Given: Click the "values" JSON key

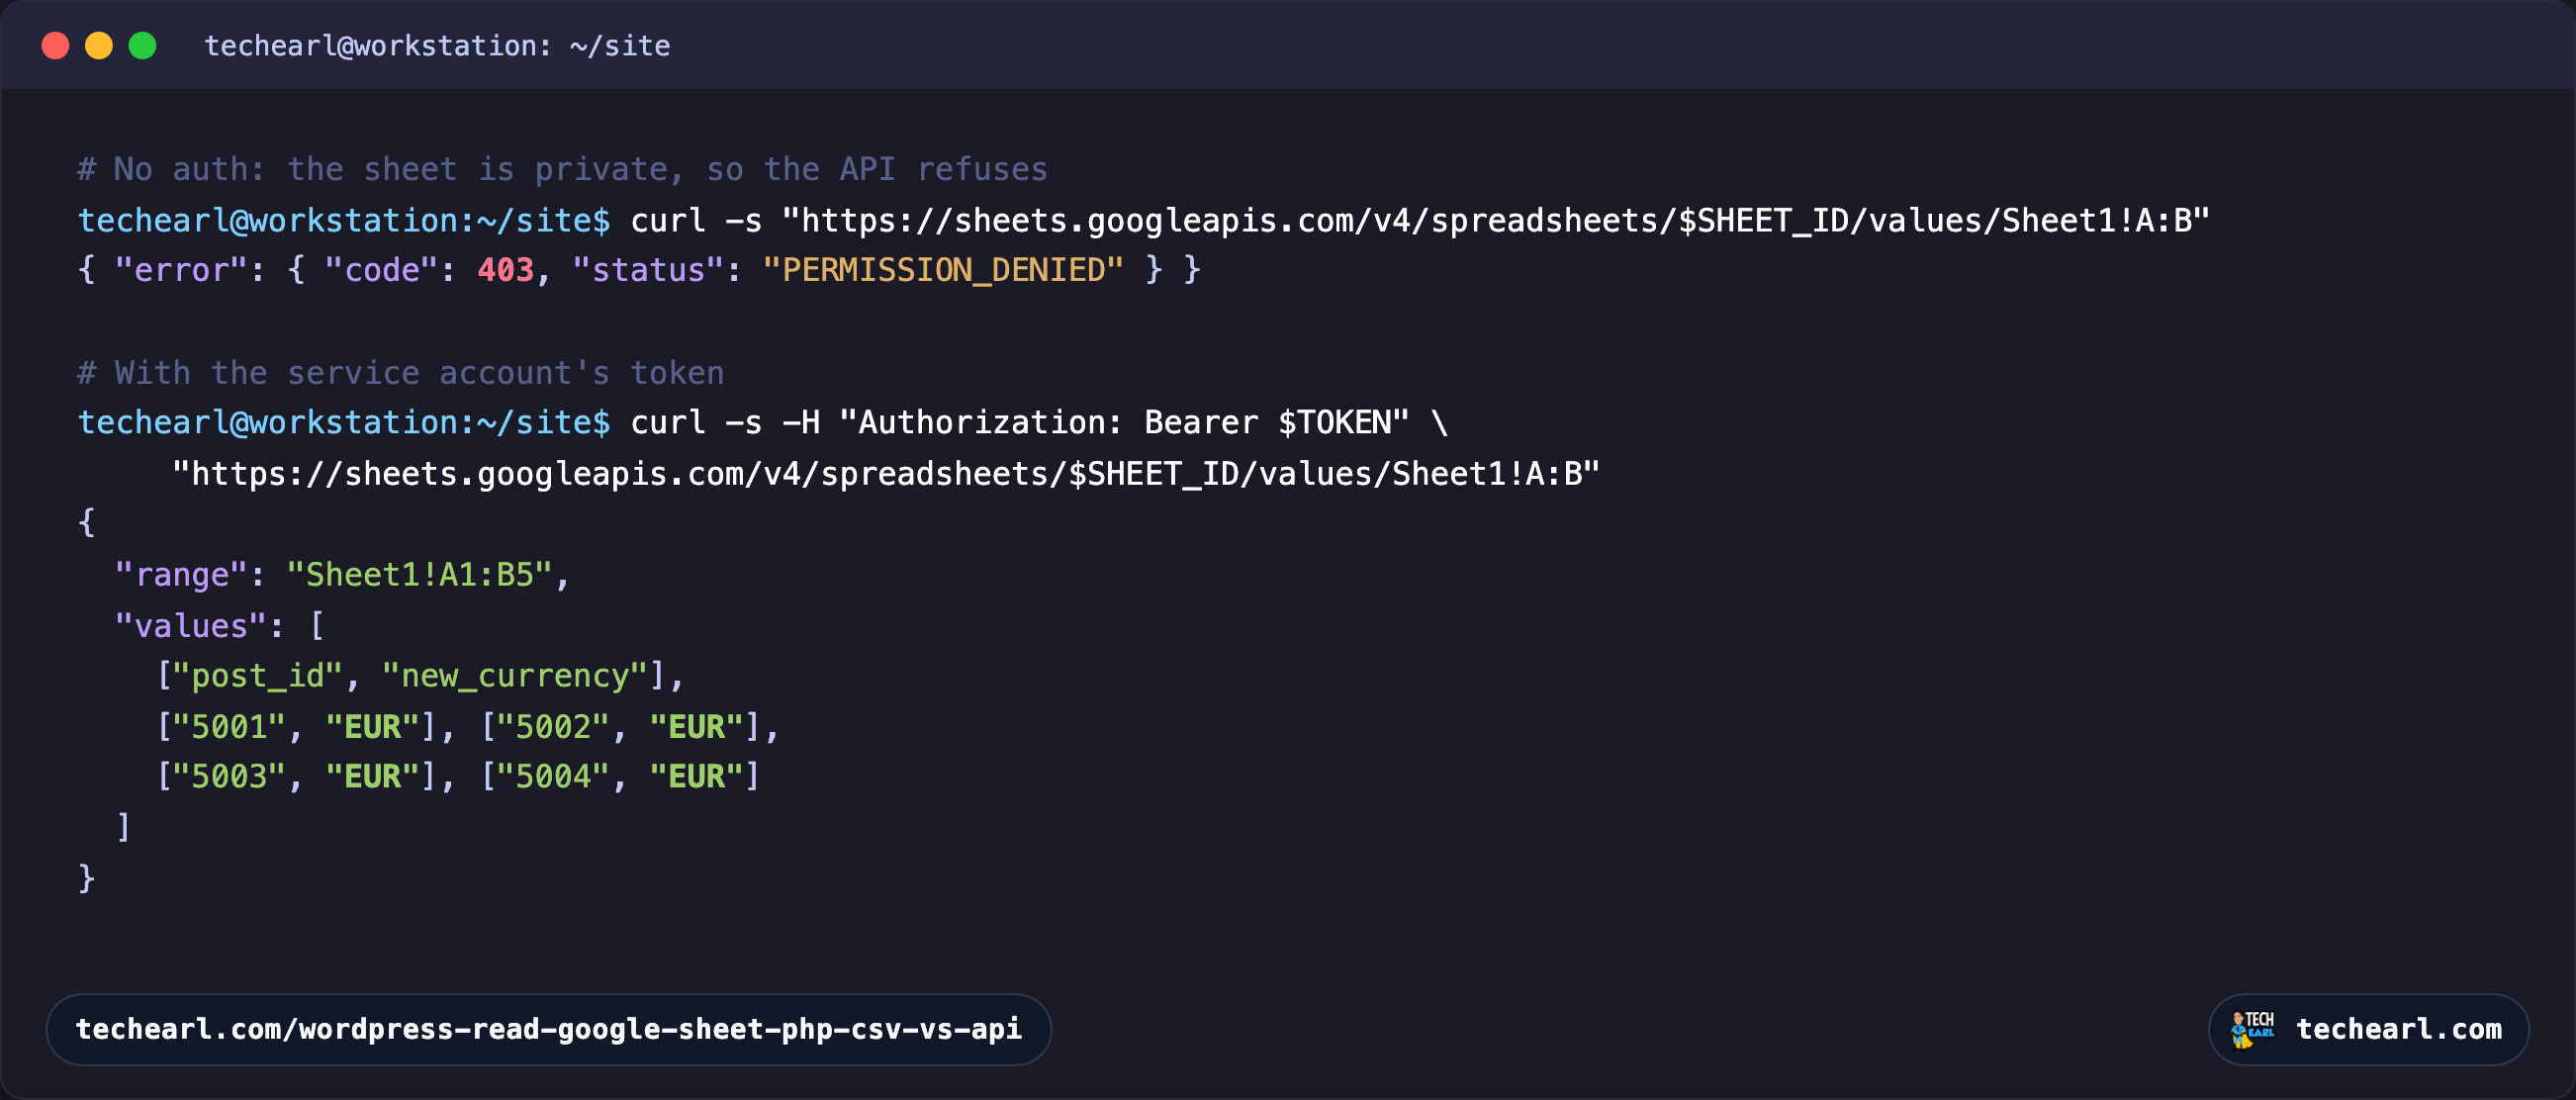Looking at the screenshot, I should [x=190, y=626].
